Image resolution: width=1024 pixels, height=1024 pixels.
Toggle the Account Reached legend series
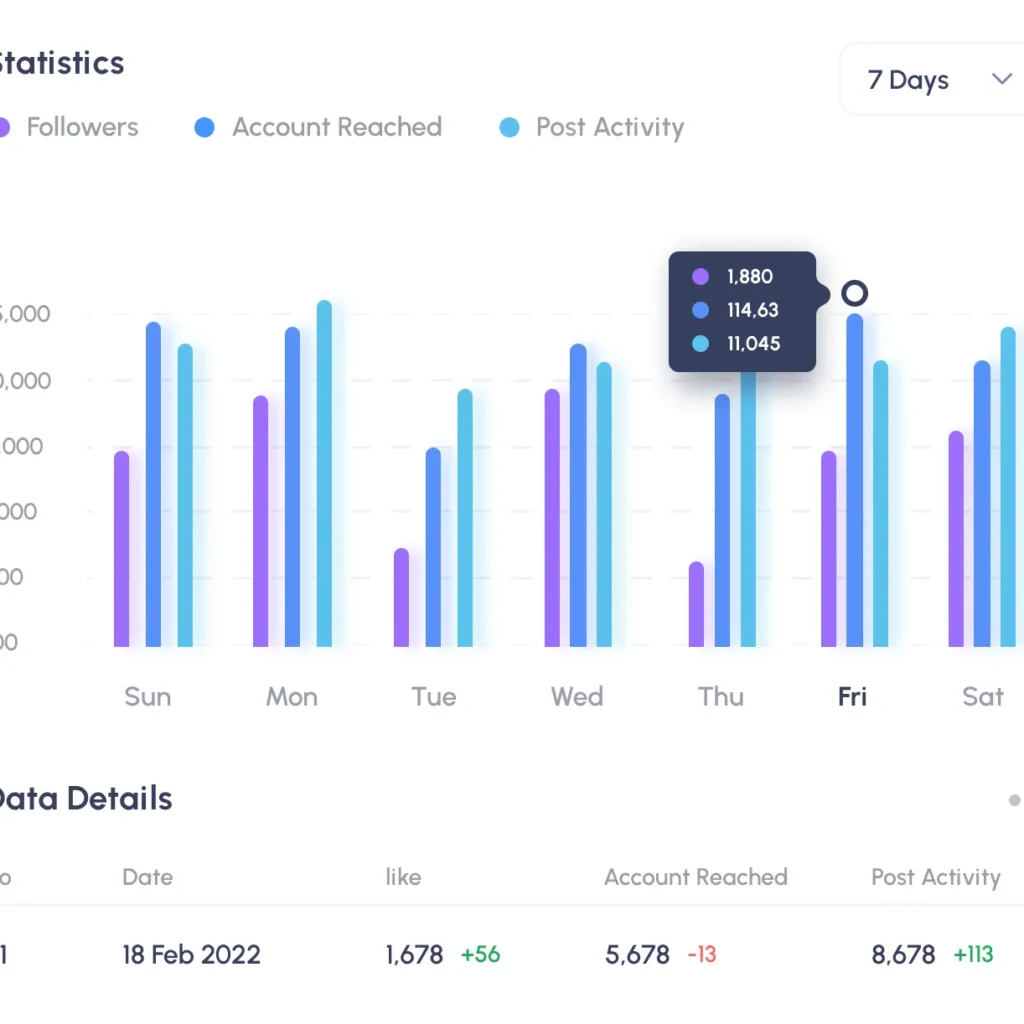336,127
